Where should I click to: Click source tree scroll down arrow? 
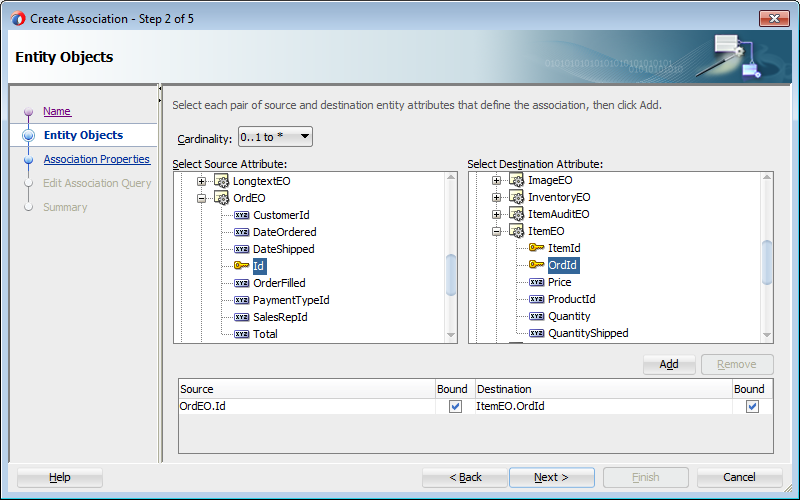(451, 335)
